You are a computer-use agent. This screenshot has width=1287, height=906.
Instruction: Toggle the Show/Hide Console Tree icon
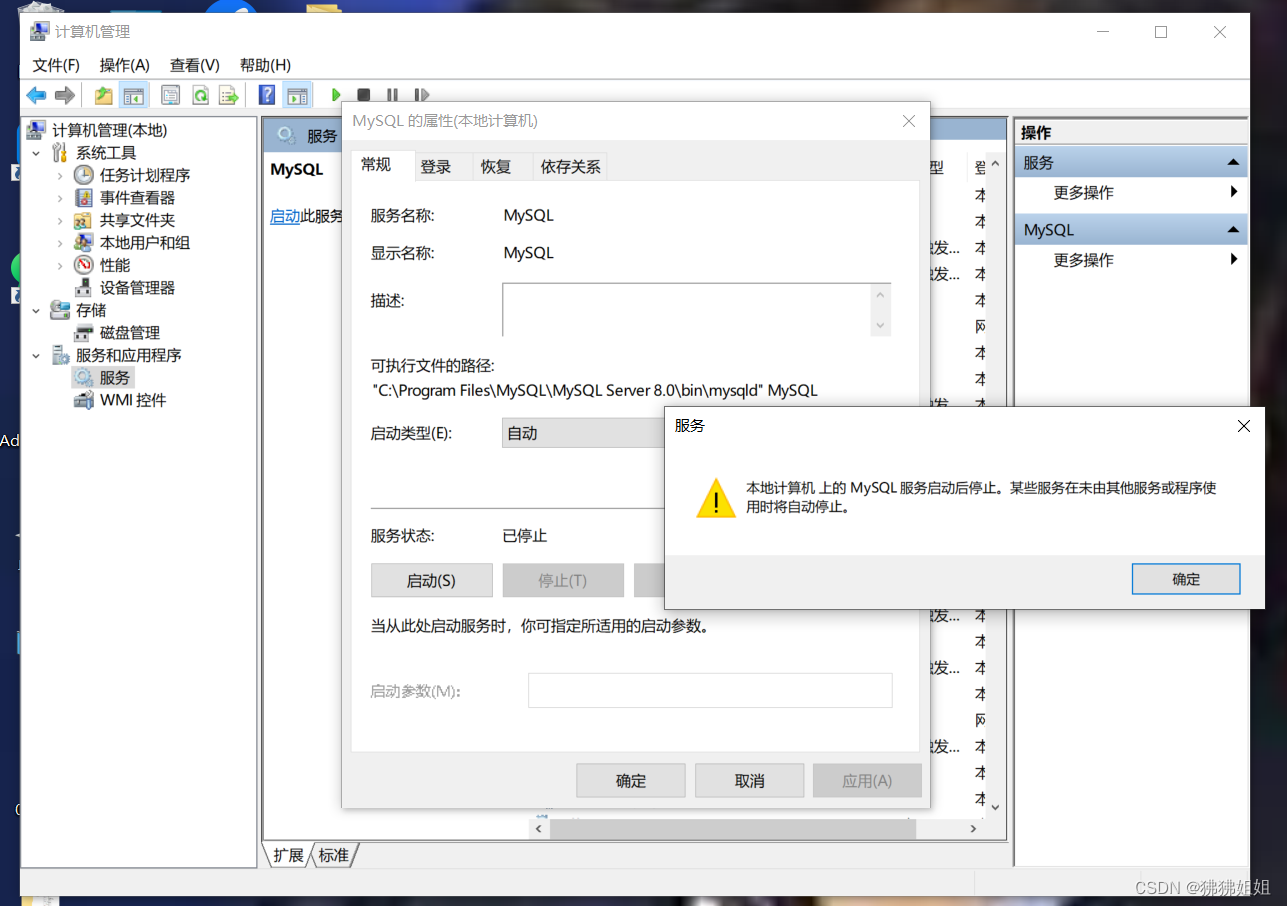[x=133, y=95]
